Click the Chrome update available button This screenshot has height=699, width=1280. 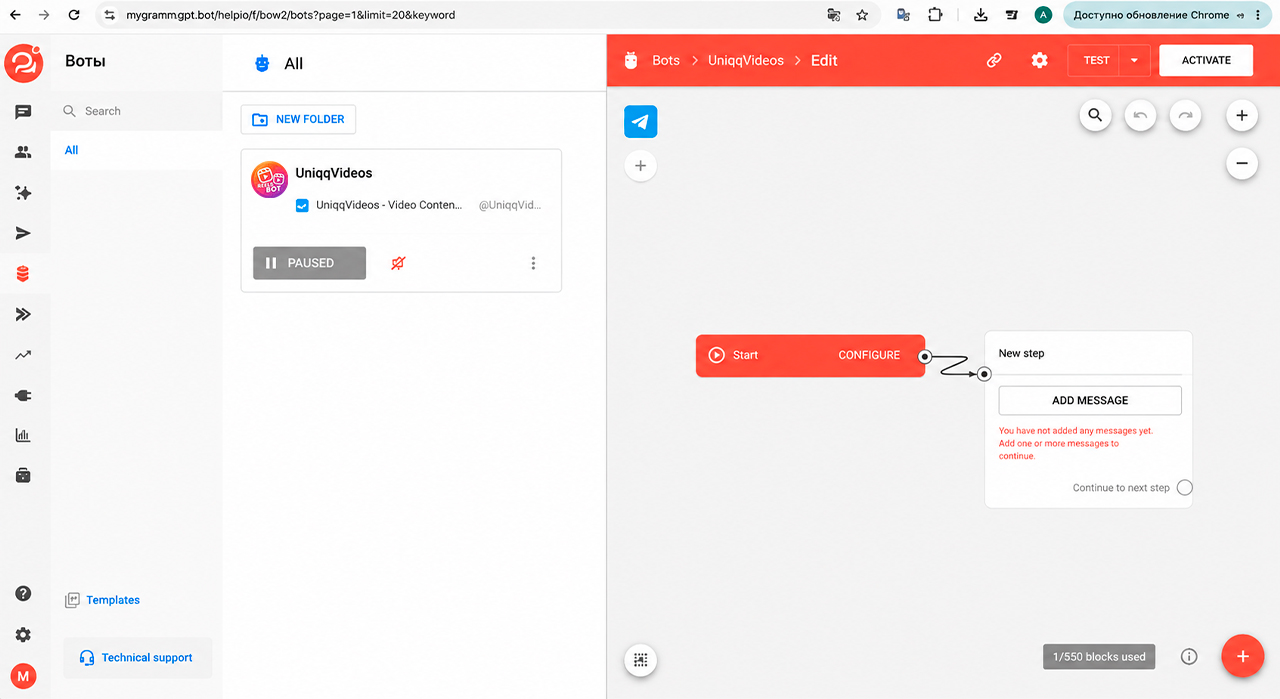coord(1167,15)
